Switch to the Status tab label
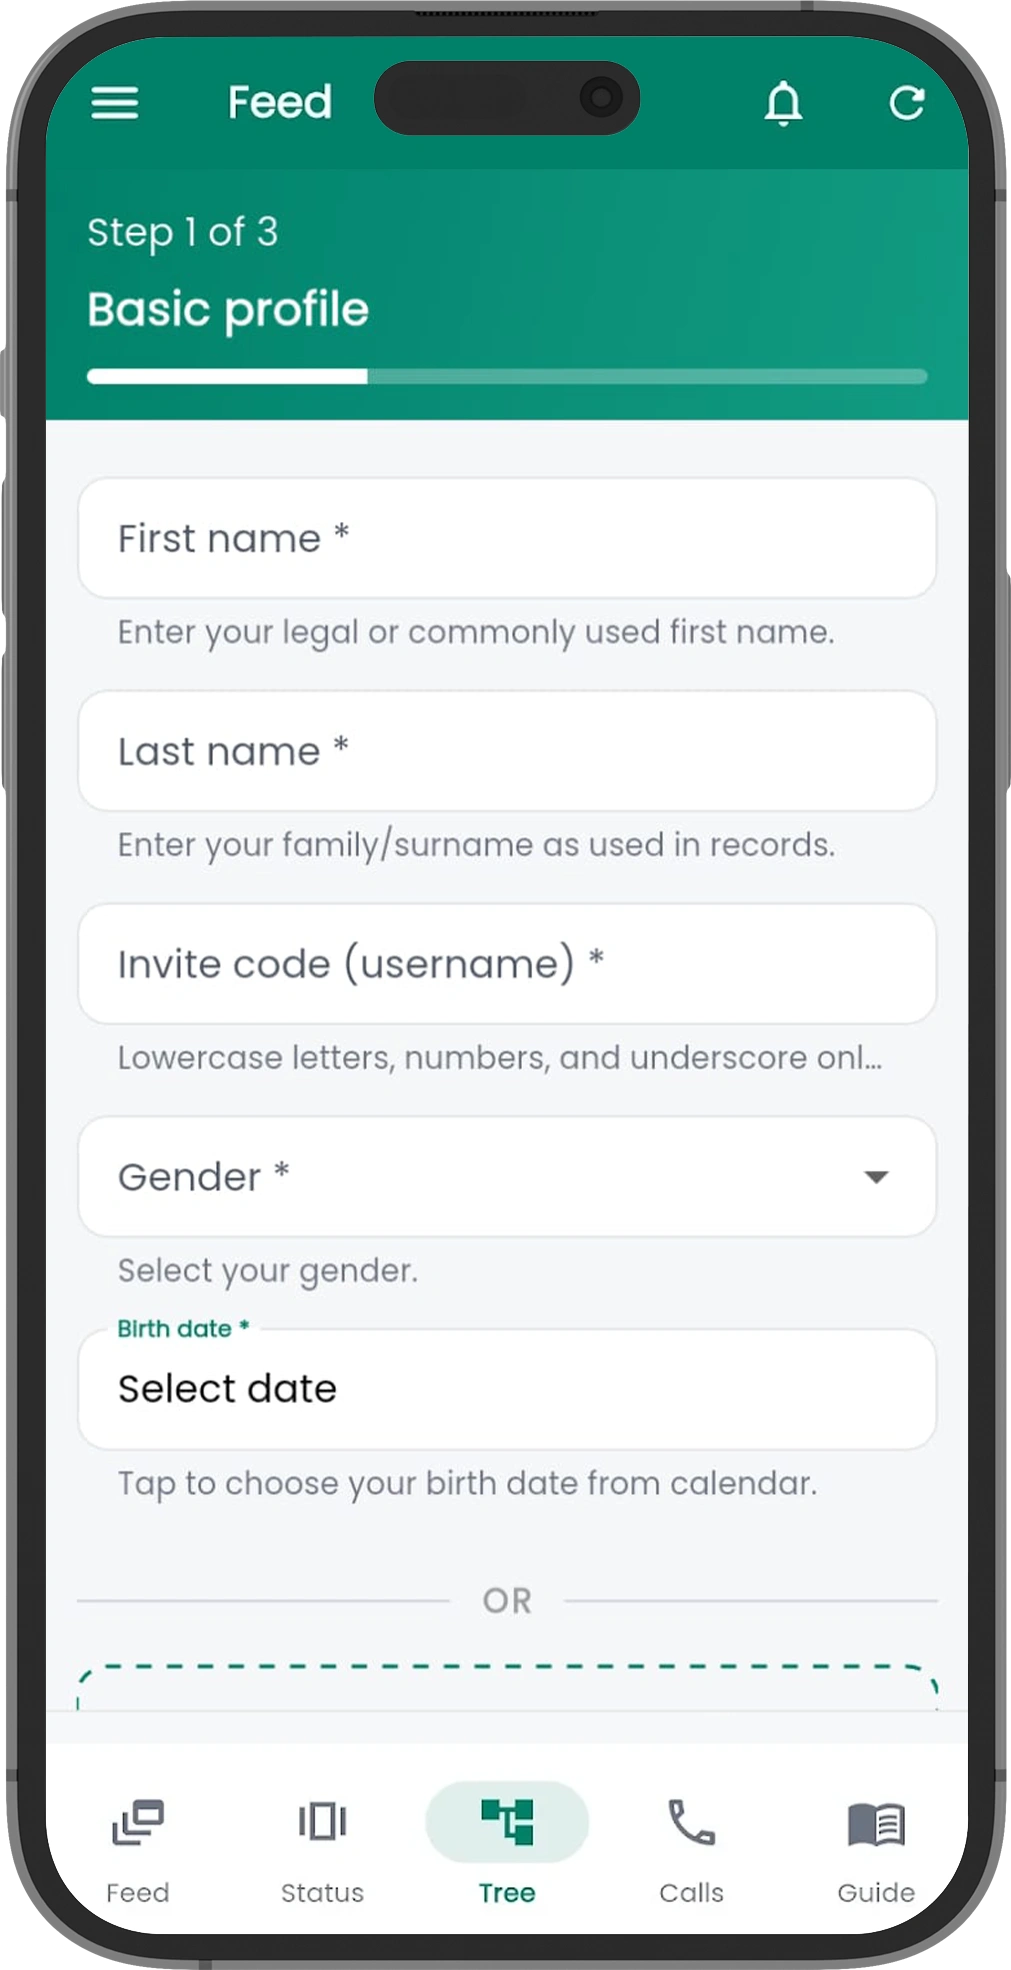 (322, 1892)
